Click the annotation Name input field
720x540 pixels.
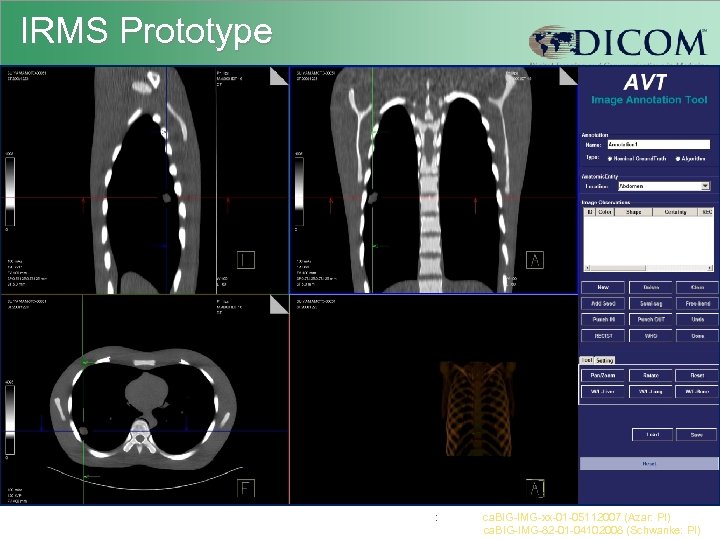click(658, 144)
